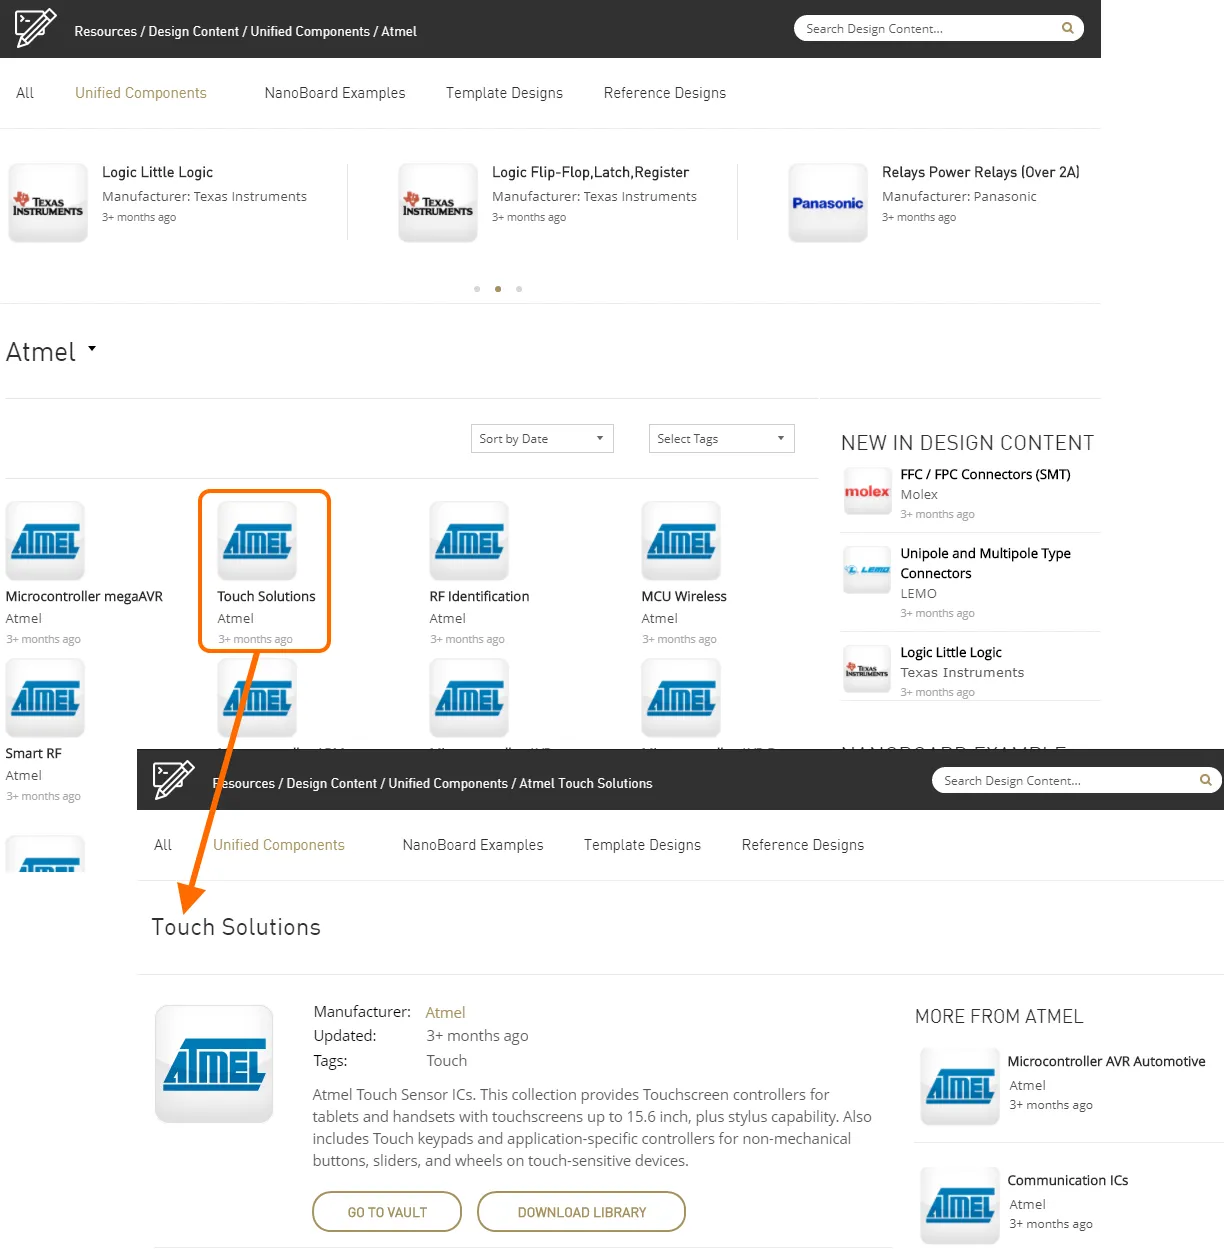Click the logo icon on the Atmel Touch Solutions header

(x=174, y=780)
